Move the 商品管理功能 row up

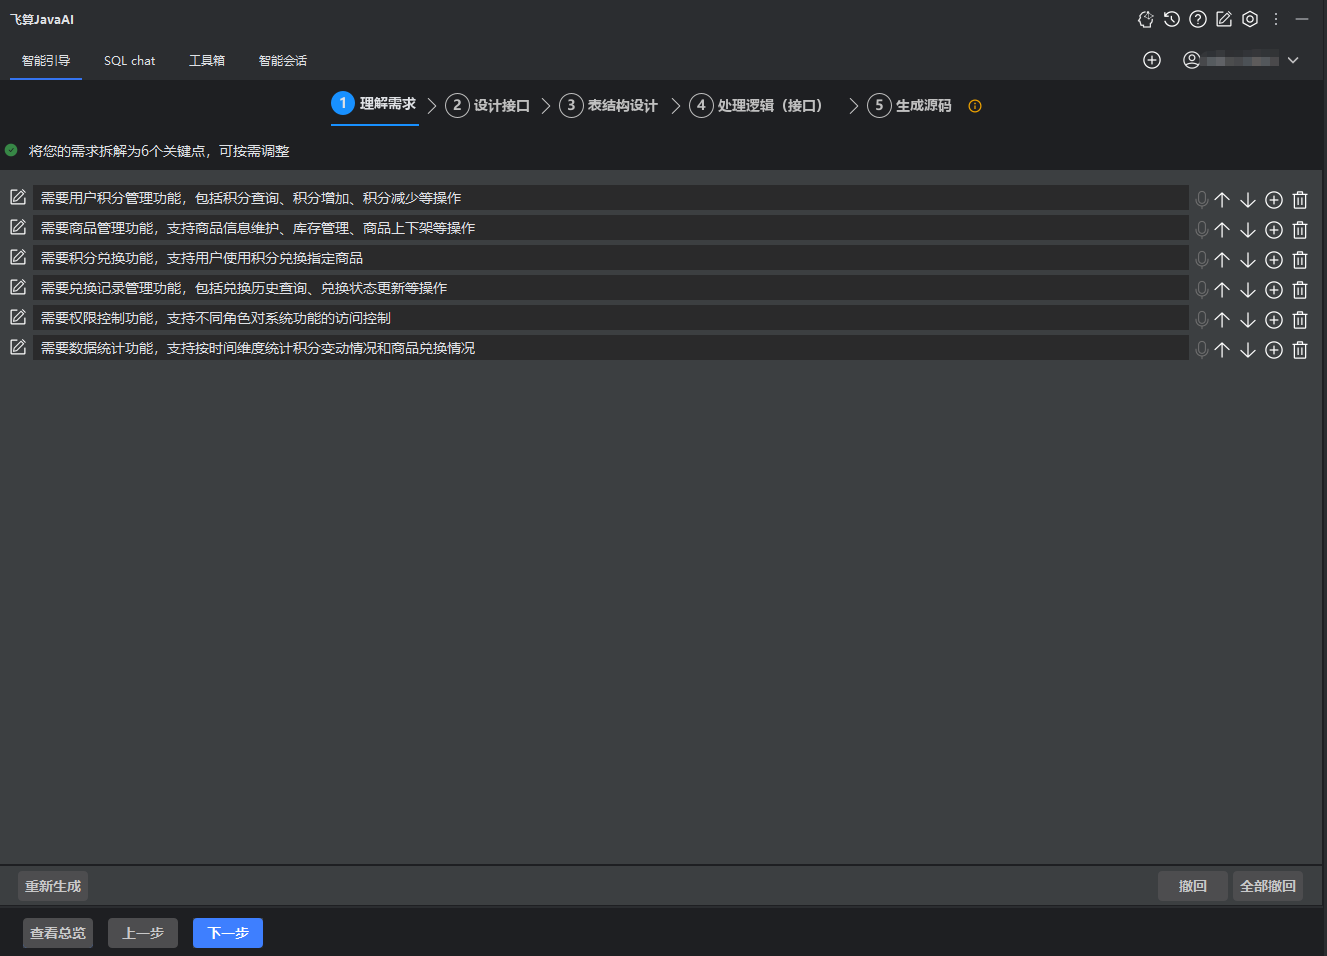[x=1222, y=230]
